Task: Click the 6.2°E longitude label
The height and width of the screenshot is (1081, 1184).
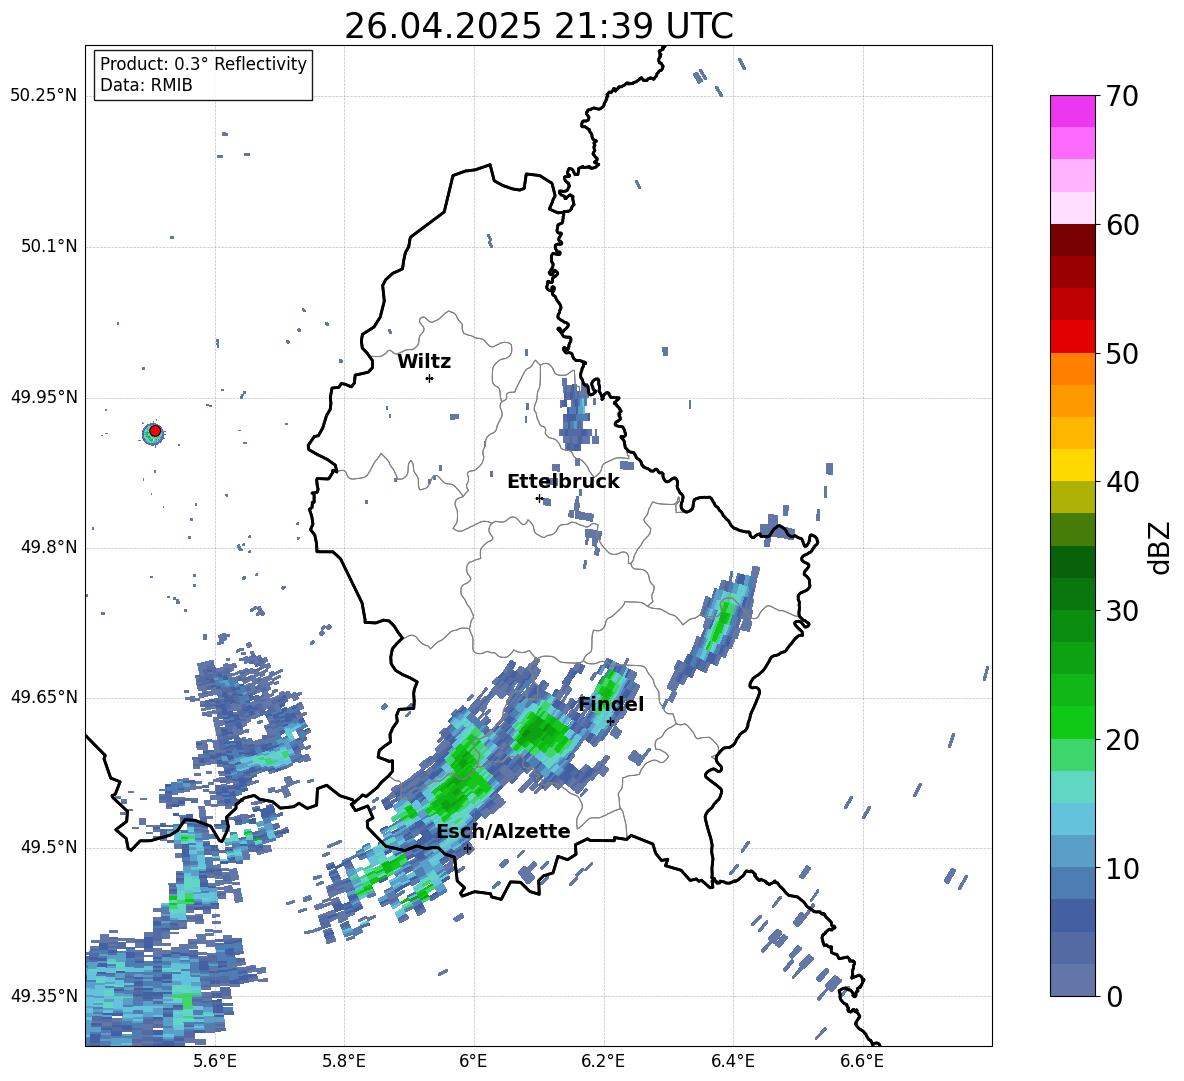Action: 603,1061
